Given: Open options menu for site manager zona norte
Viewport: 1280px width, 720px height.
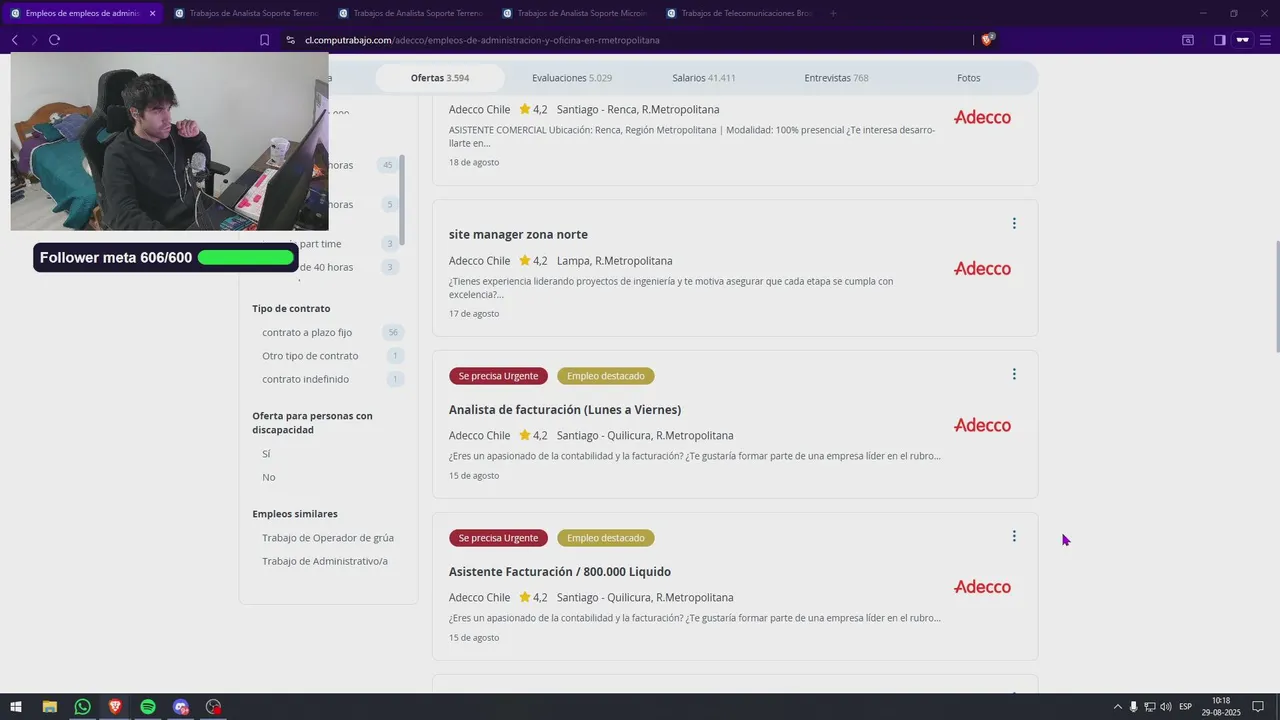Looking at the screenshot, I should [x=1014, y=224].
